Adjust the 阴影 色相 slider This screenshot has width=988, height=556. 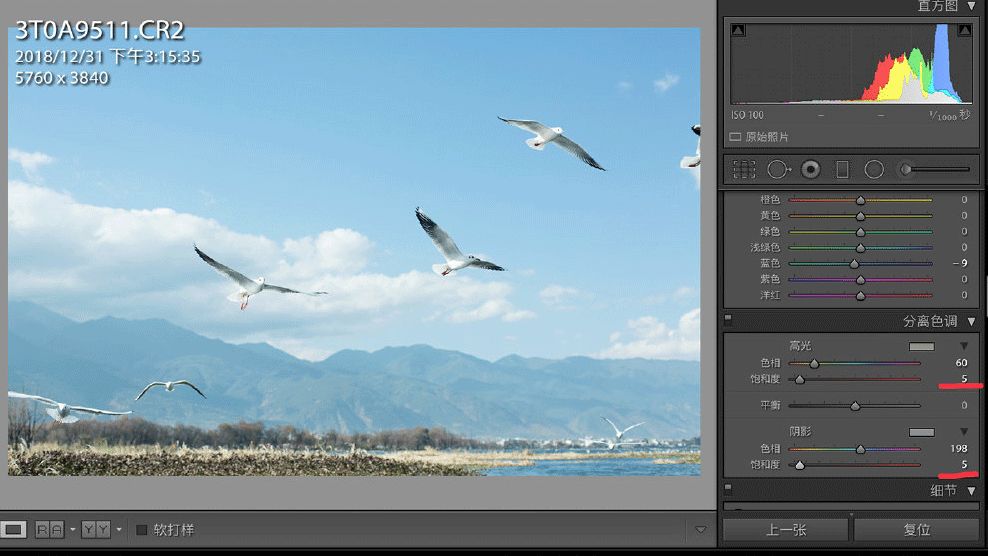pyautogui.click(x=855, y=449)
